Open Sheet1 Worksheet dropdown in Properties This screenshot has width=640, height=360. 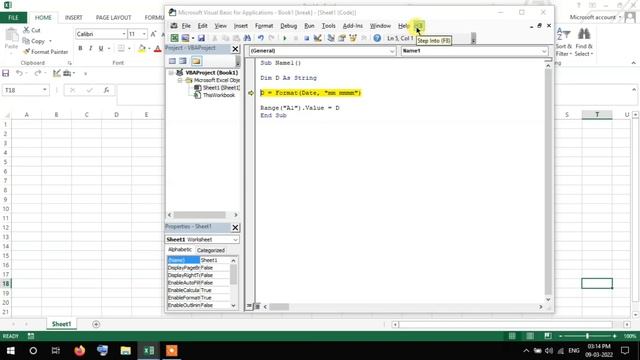[x=235, y=240]
